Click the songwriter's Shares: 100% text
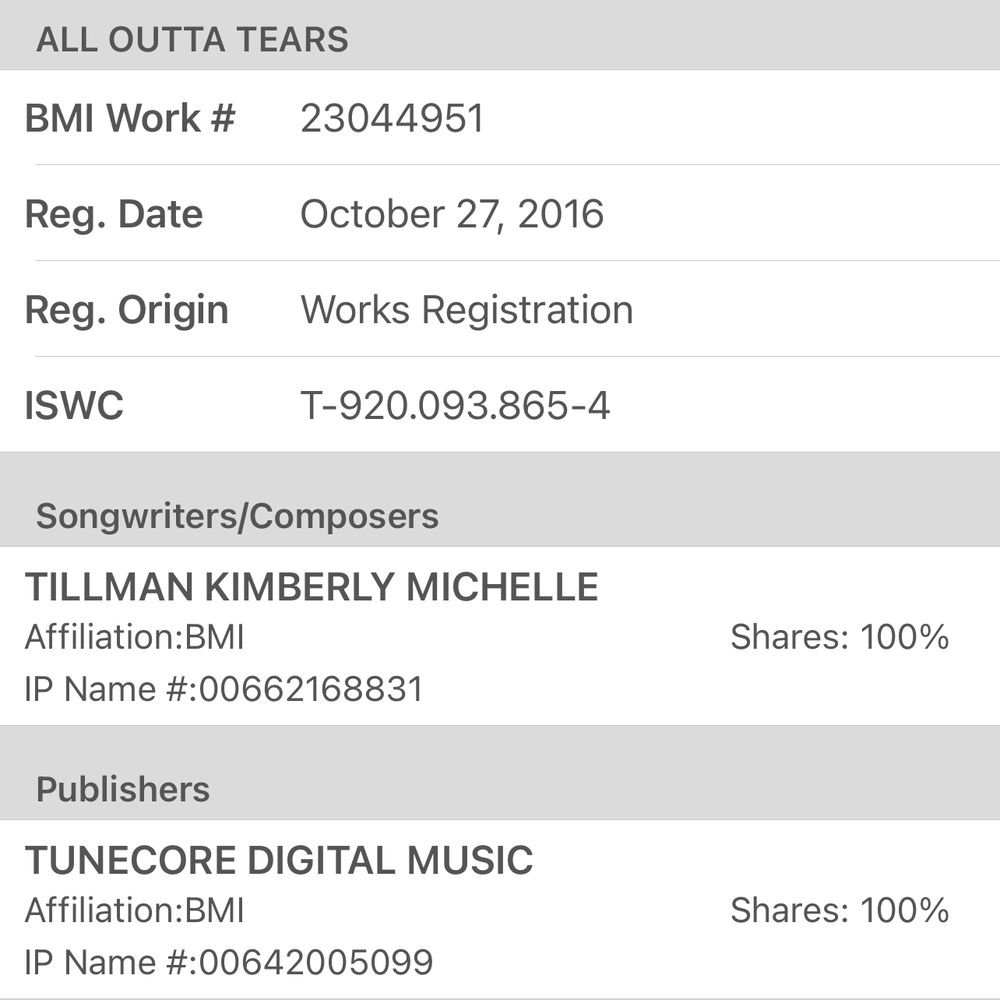The image size is (1000, 1000). pos(839,637)
